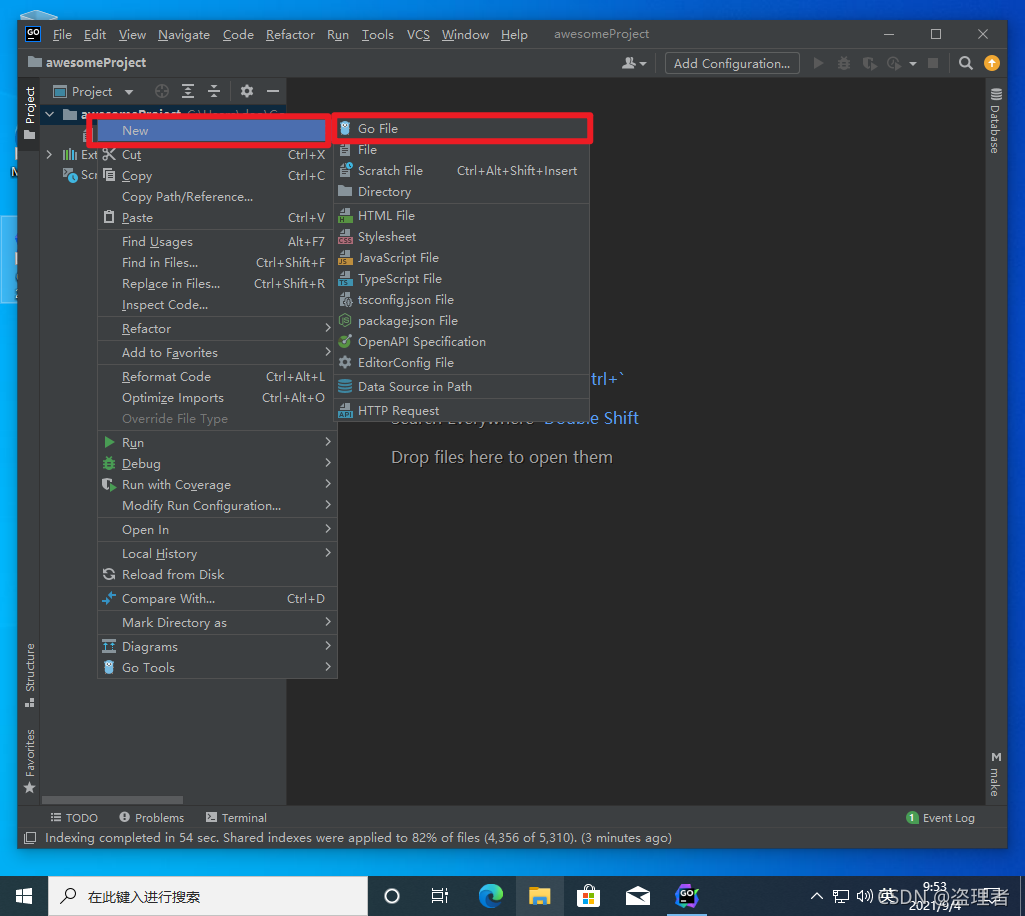Screen dimensions: 1025x916
Task: Click the Stop square toolbar icon
Action: click(x=933, y=63)
